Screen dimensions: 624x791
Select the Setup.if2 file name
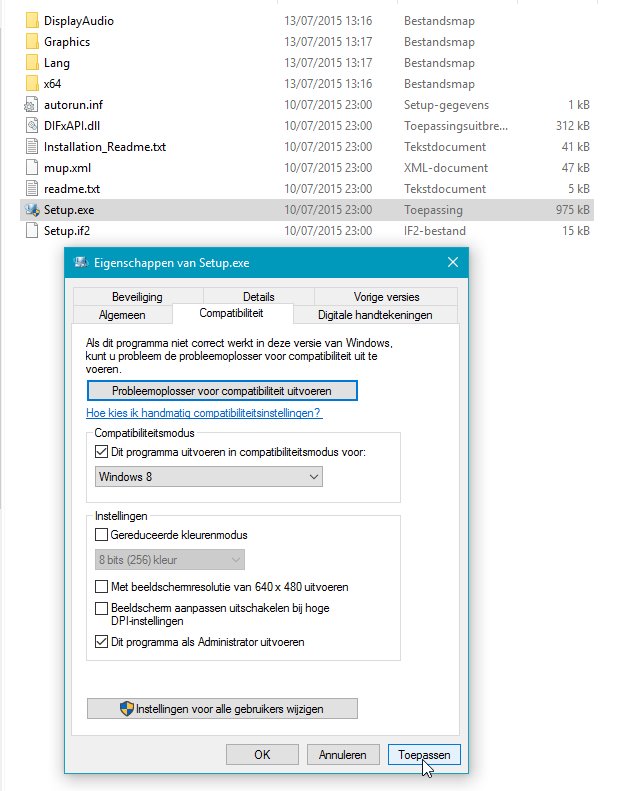tap(67, 231)
